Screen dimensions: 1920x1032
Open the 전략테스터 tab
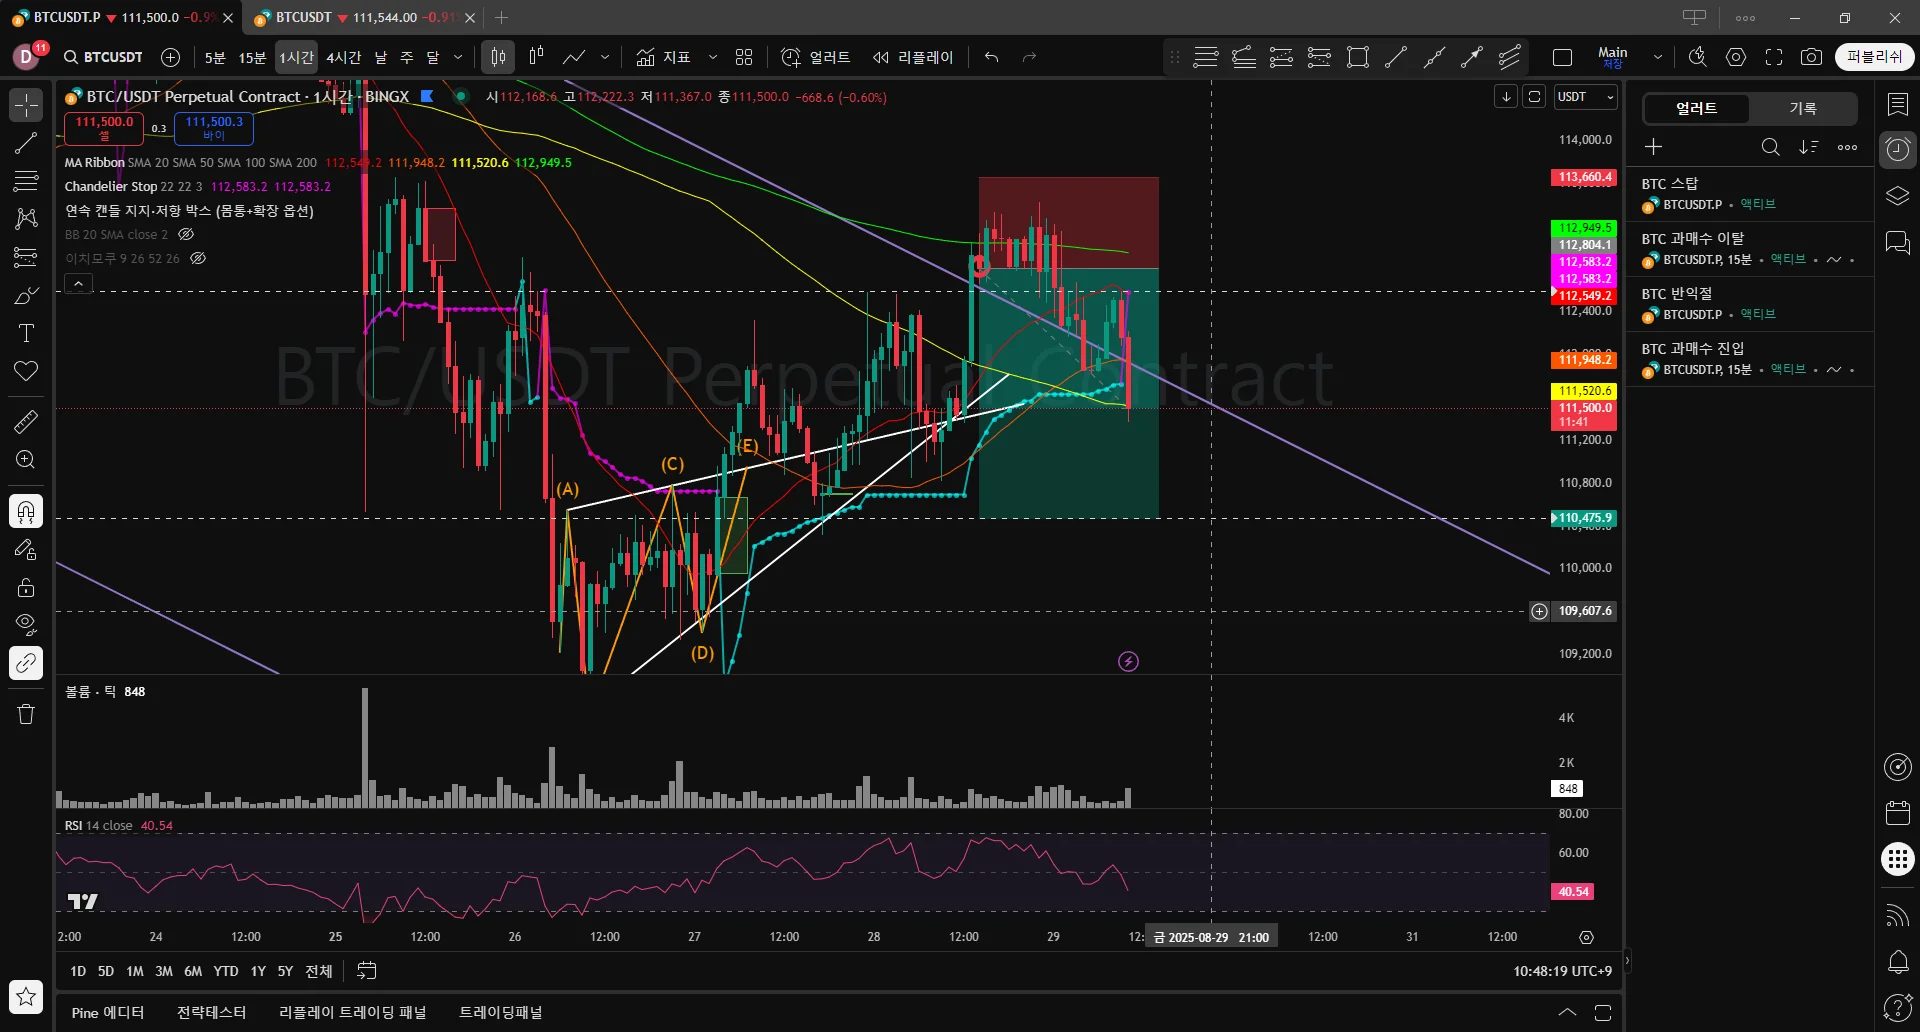[211, 1013]
